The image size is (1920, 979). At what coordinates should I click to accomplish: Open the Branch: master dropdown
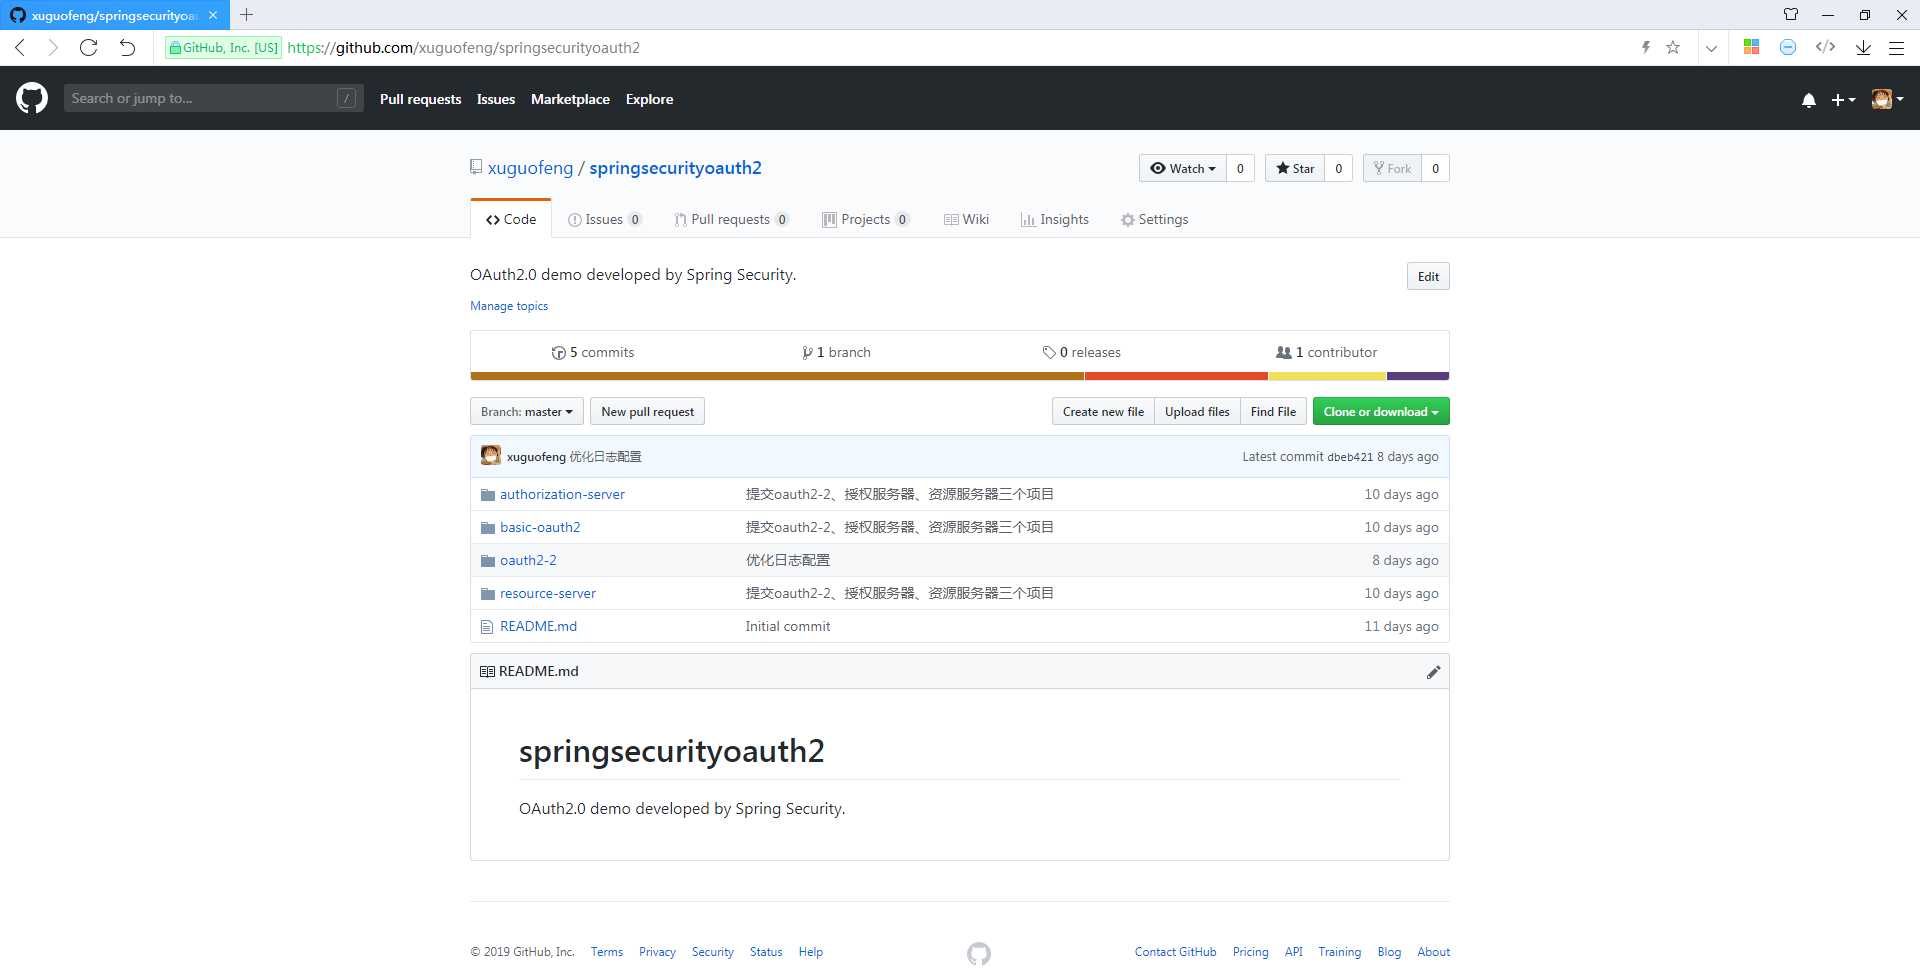pyautogui.click(x=527, y=412)
